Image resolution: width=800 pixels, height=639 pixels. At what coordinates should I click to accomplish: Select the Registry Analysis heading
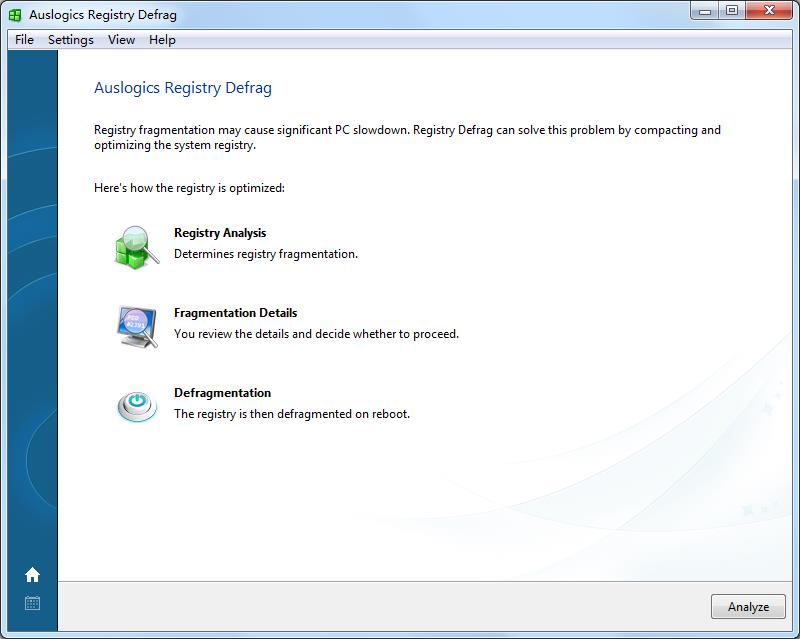click(220, 233)
